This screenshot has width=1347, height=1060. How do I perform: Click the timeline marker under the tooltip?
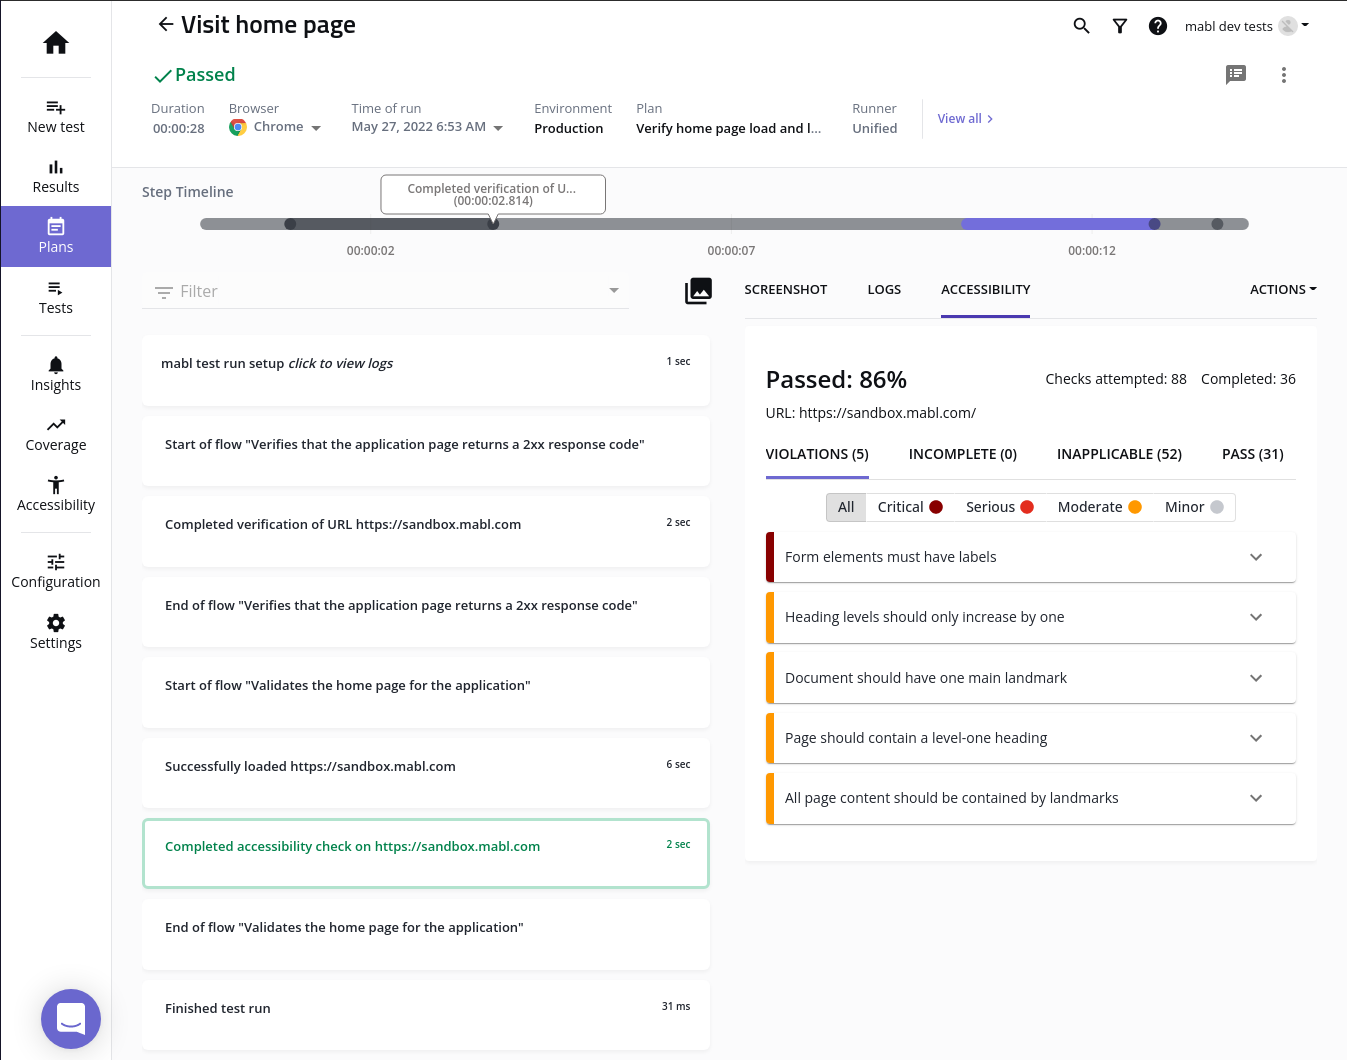[493, 224]
